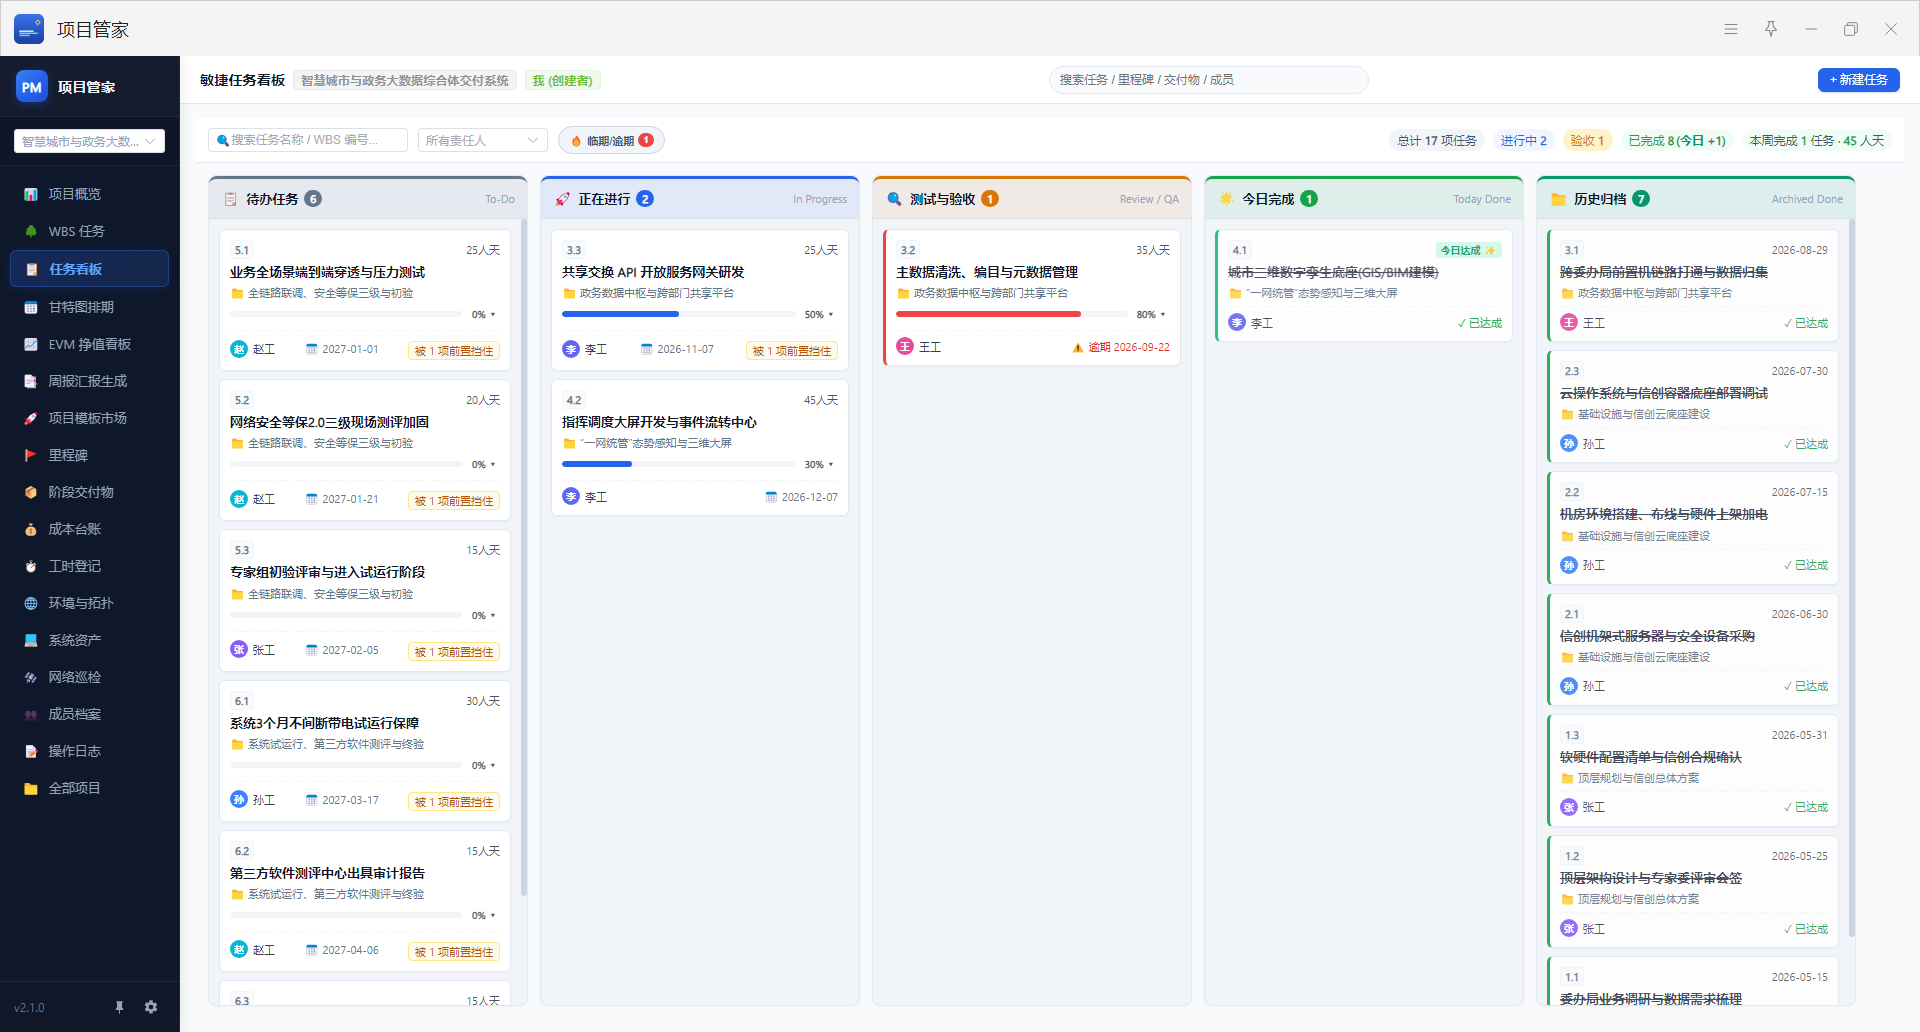Viewport: 1920px width, 1032px height.
Task: Click the 环境与拓扑 globe icon
Action: pyautogui.click(x=31, y=603)
